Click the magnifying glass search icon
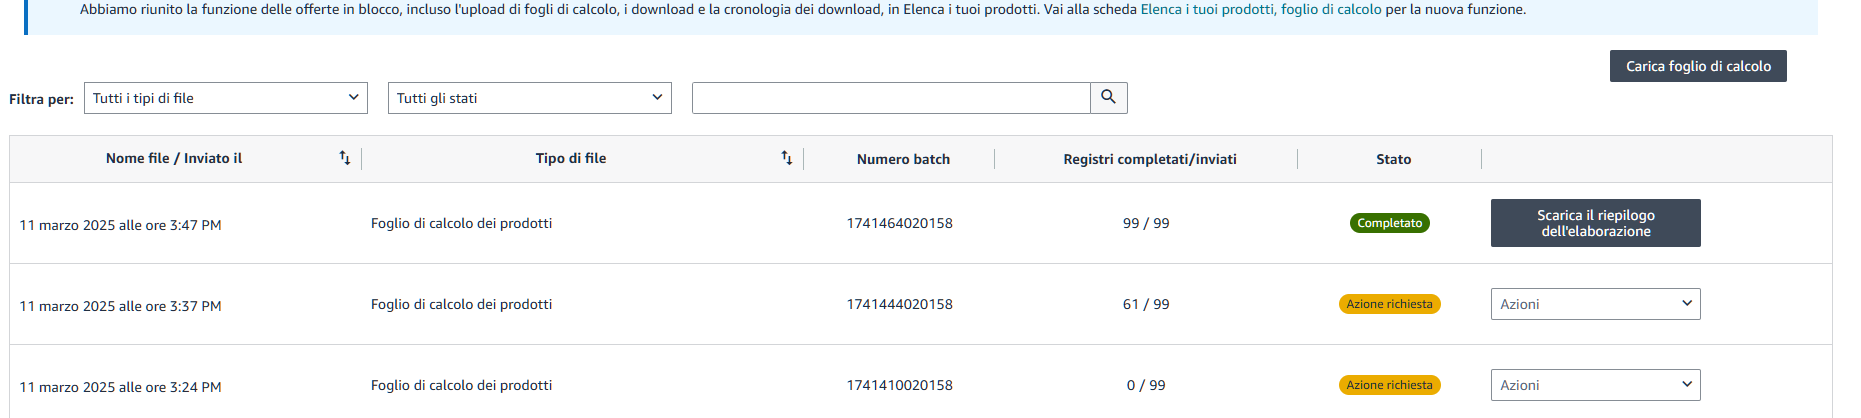This screenshot has width=1861, height=418. point(1108,97)
